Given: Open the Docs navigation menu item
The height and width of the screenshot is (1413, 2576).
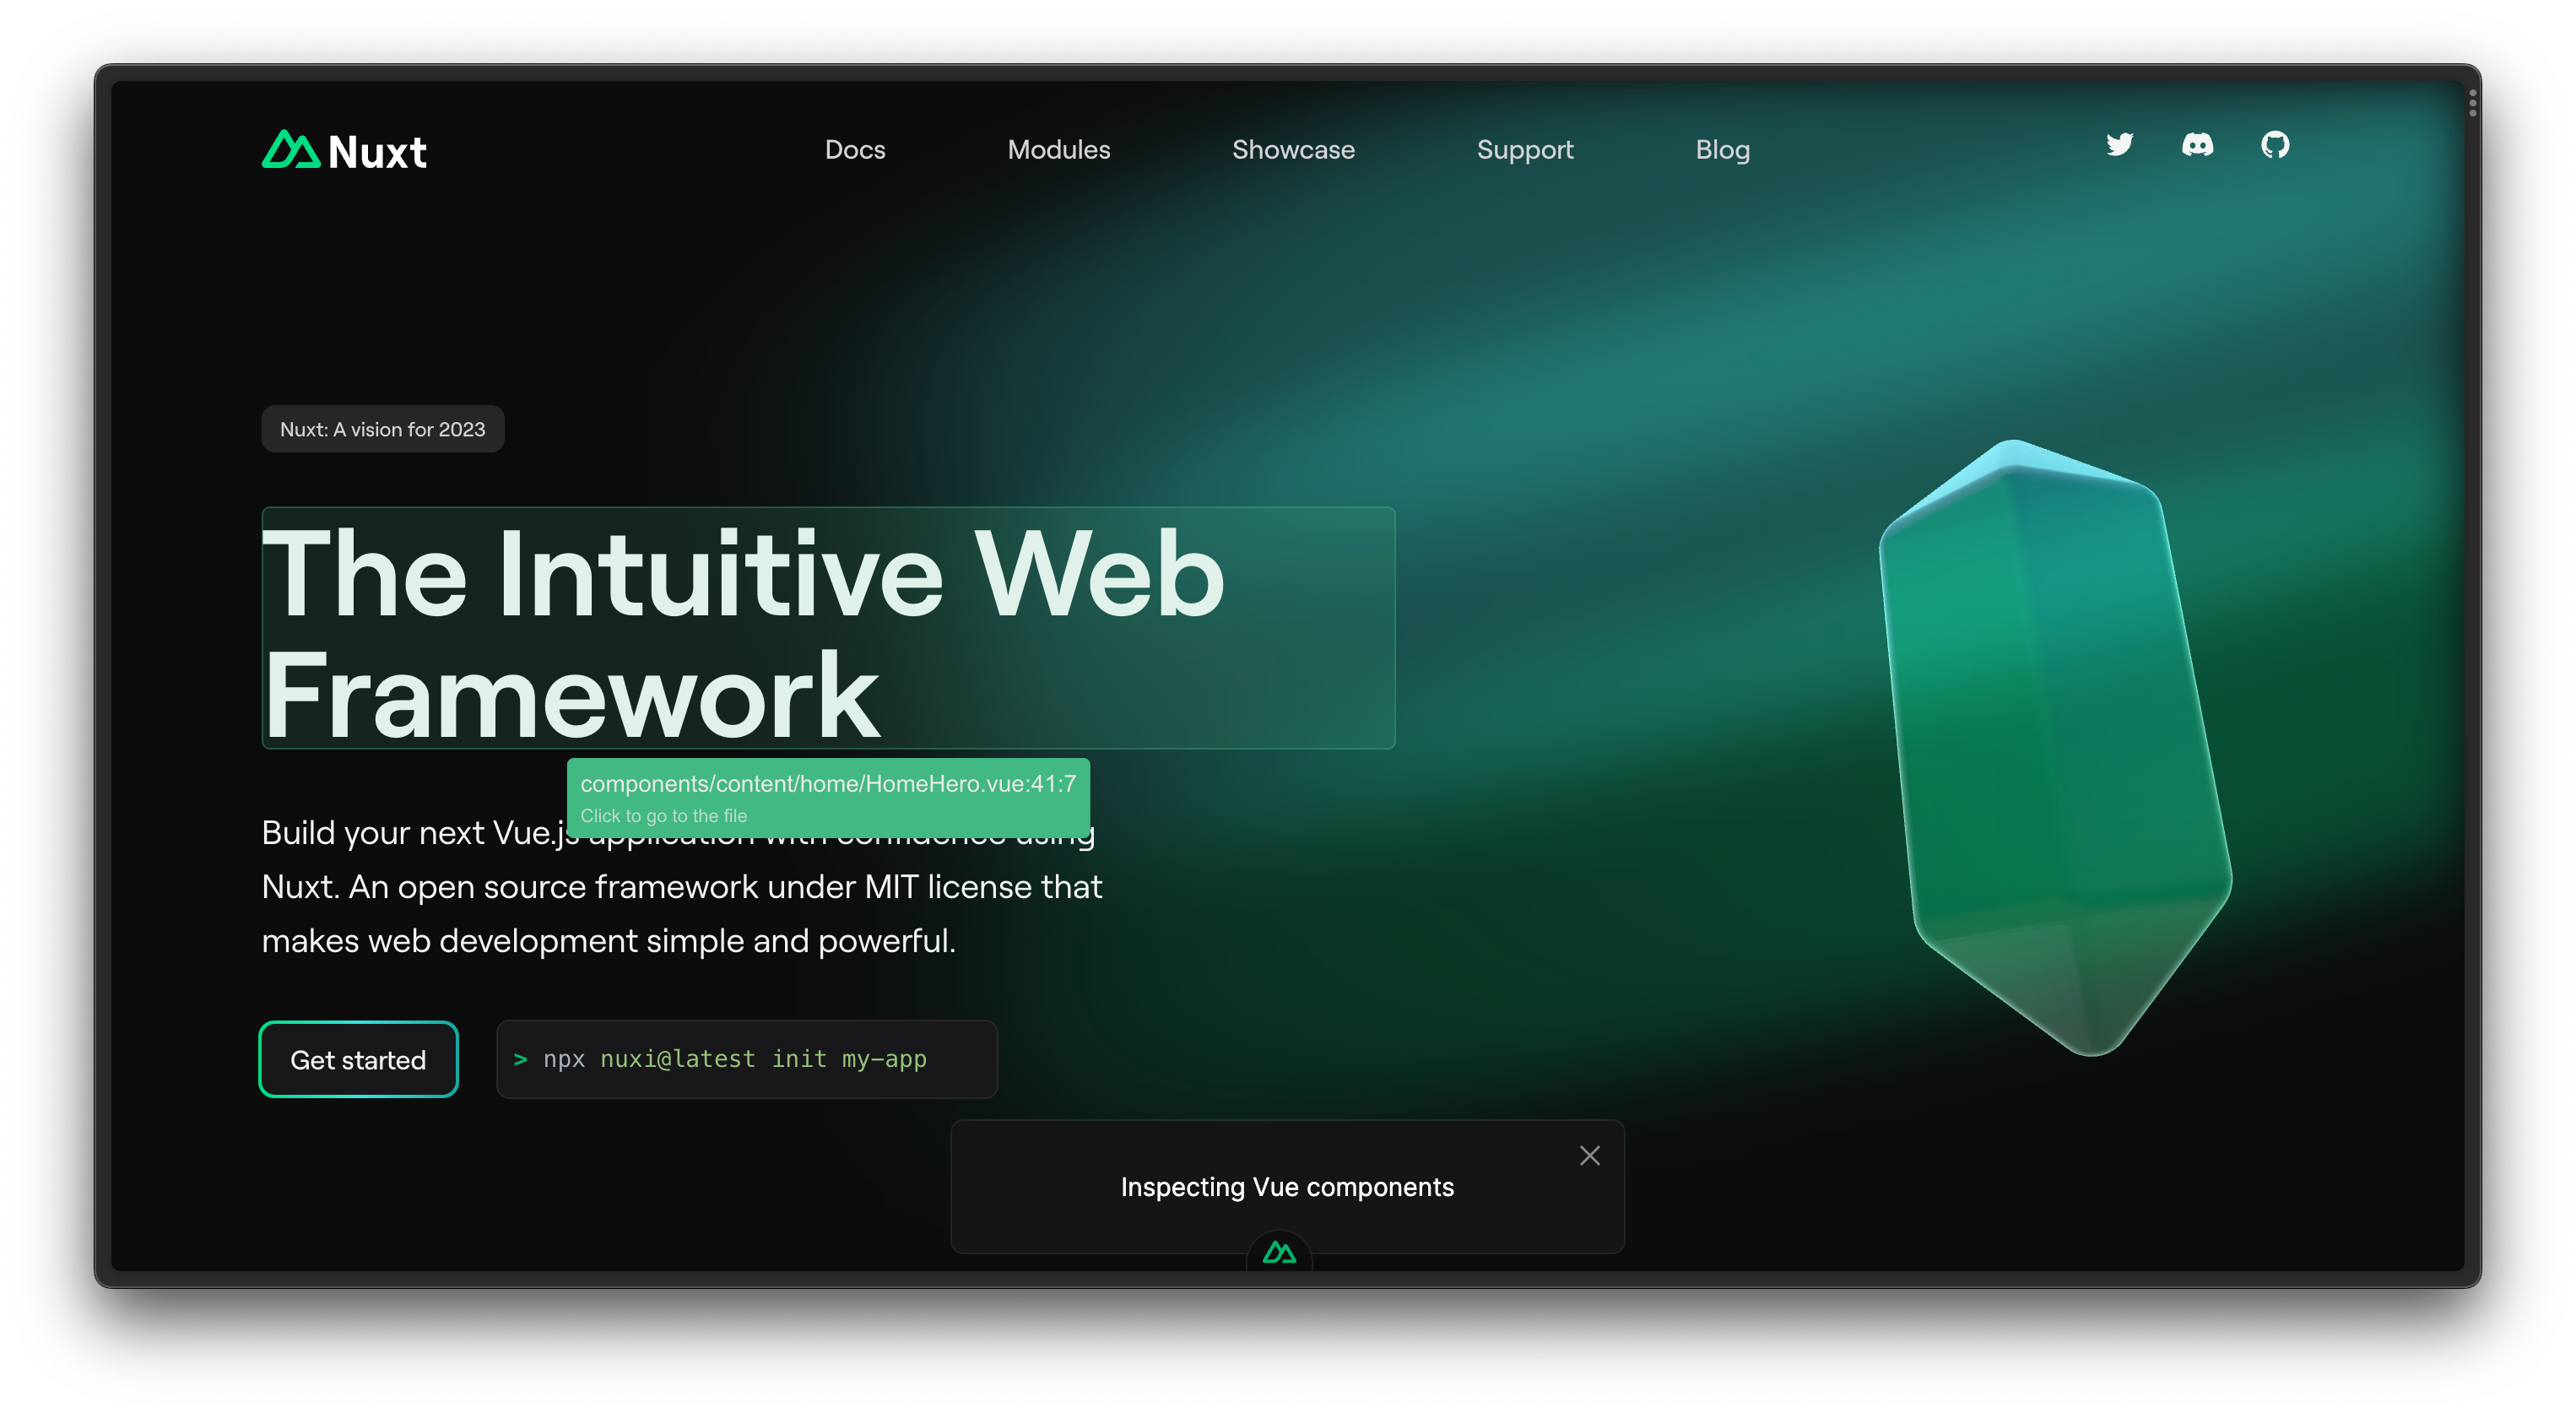Looking at the screenshot, I should click(854, 149).
